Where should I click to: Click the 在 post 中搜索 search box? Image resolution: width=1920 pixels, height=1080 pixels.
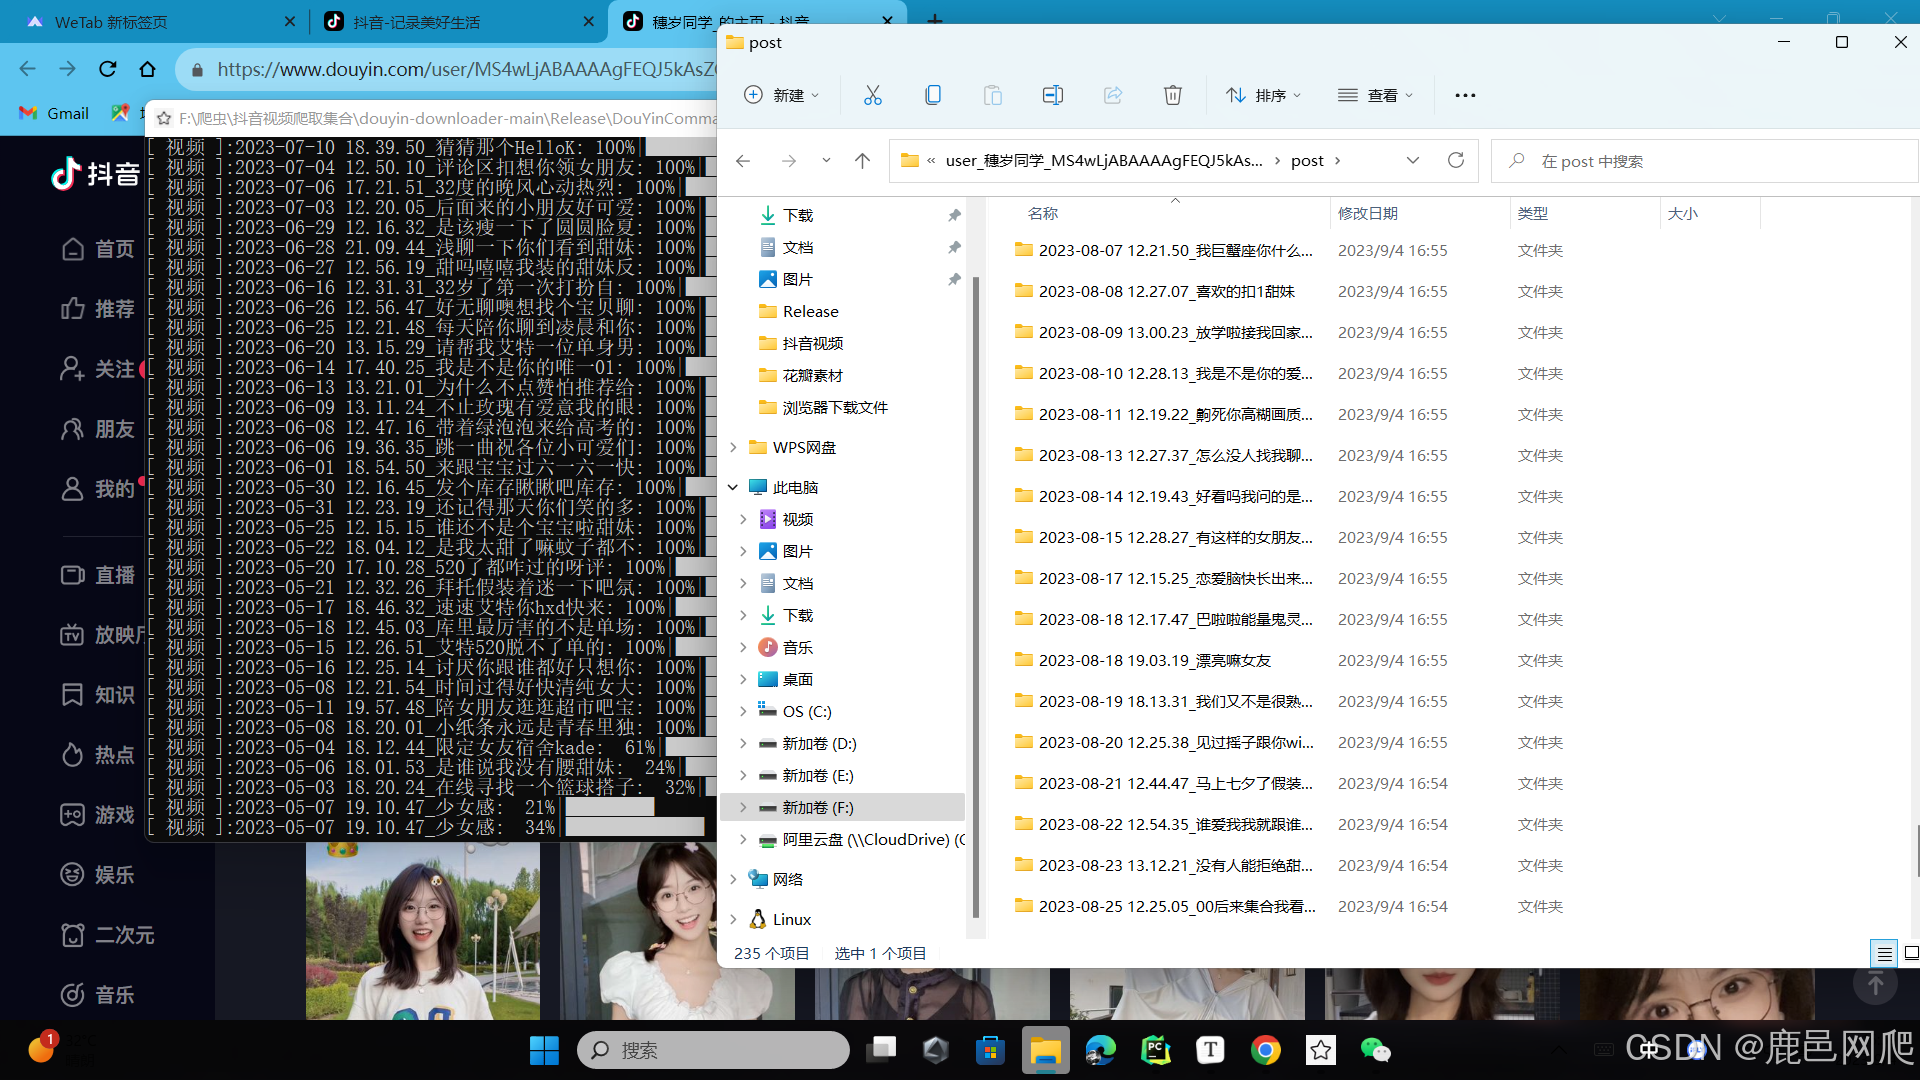pos(1700,161)
